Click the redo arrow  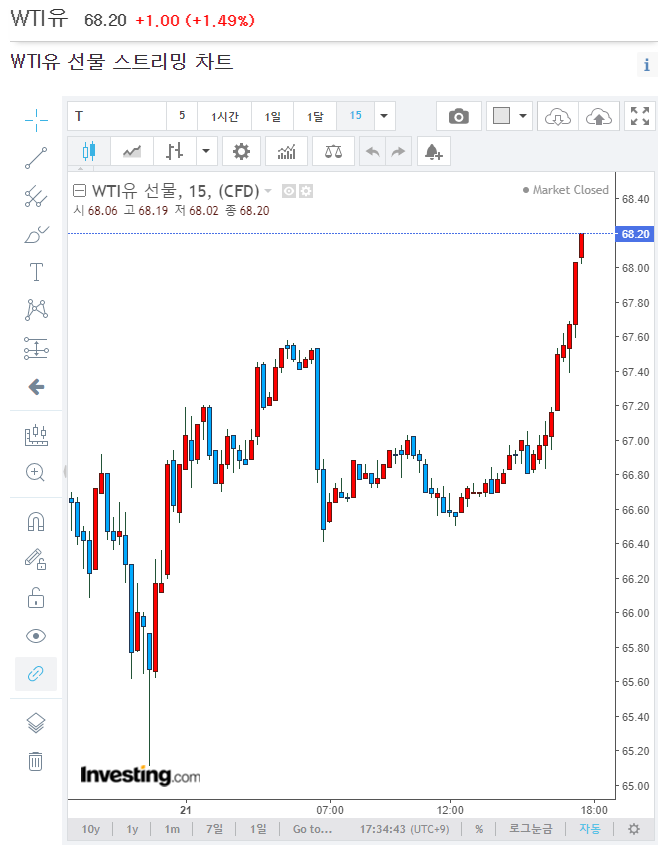[x=398, y=151]
